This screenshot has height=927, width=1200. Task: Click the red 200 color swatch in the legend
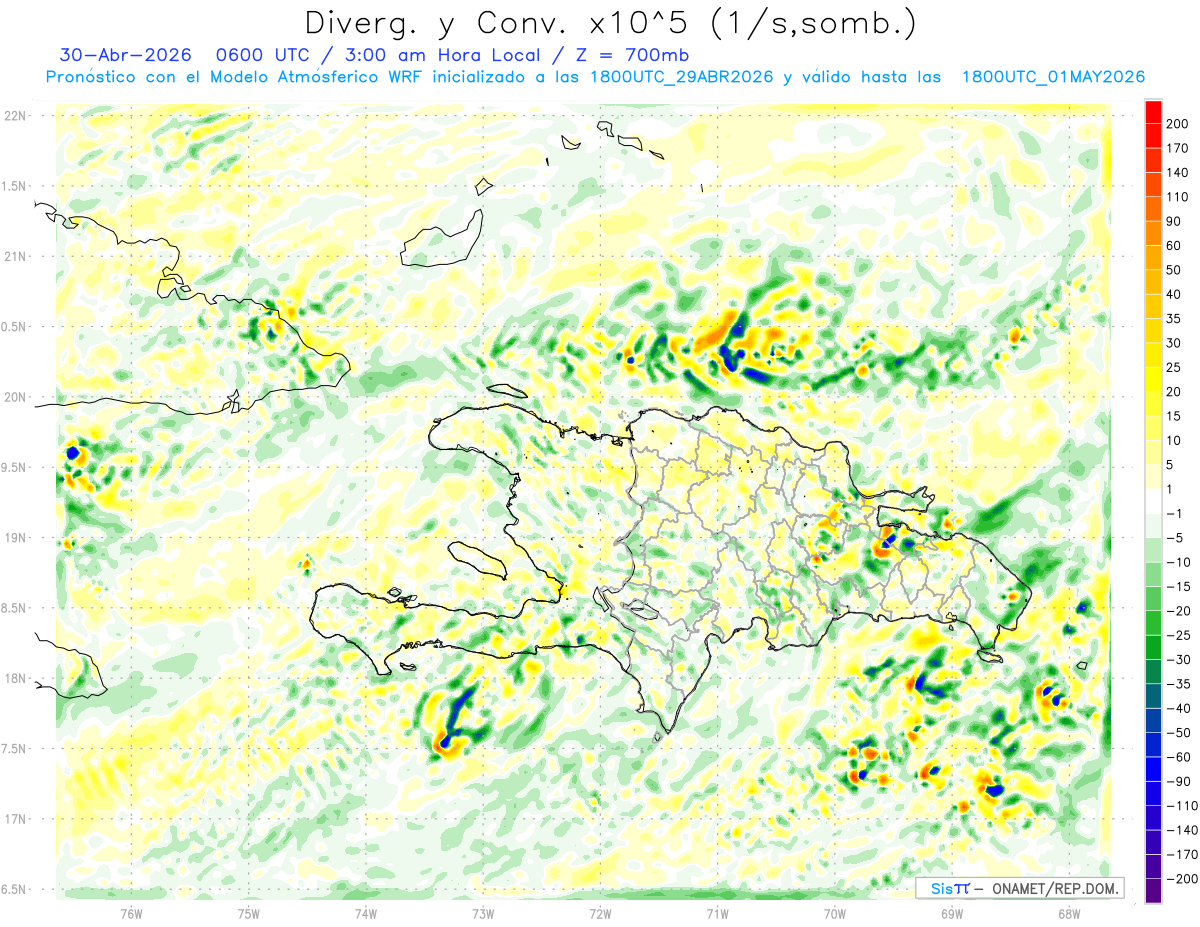[x=1153, y=111]
